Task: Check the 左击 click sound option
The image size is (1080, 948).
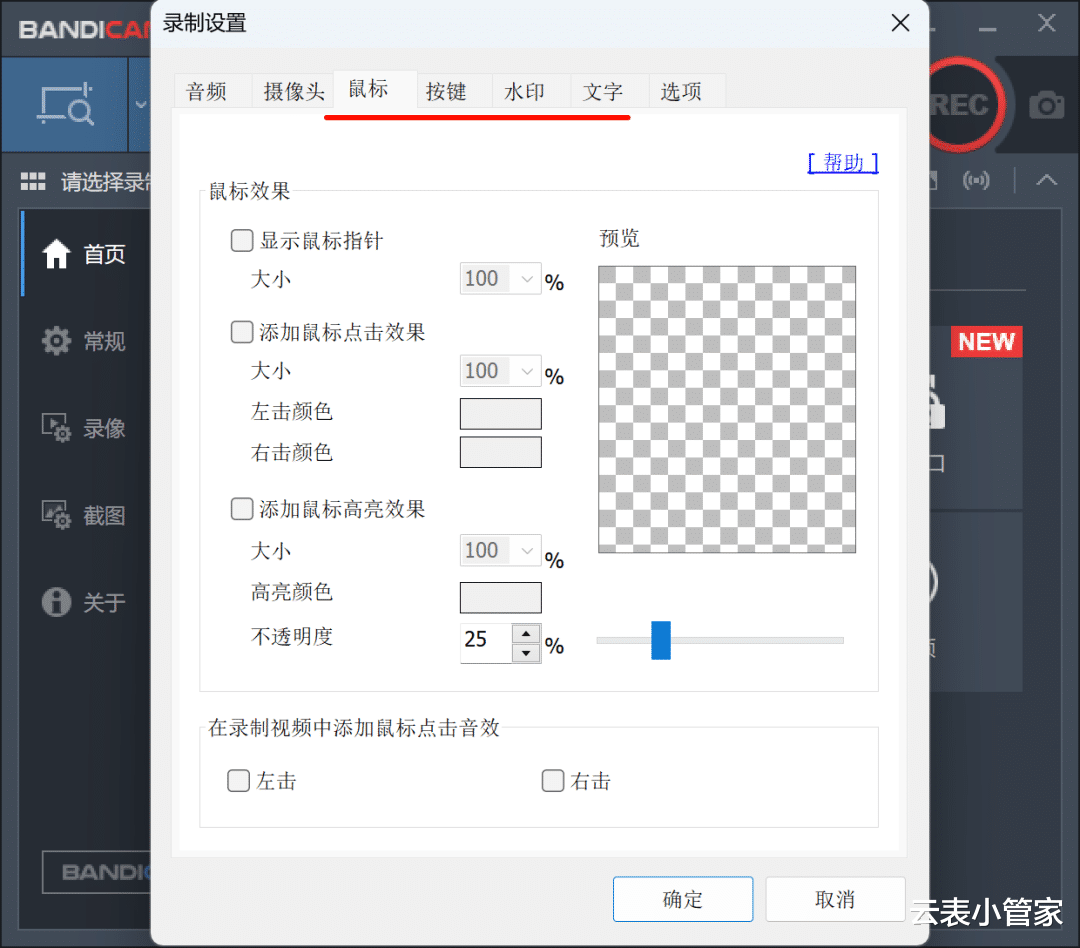Action: tap(238, 781)
